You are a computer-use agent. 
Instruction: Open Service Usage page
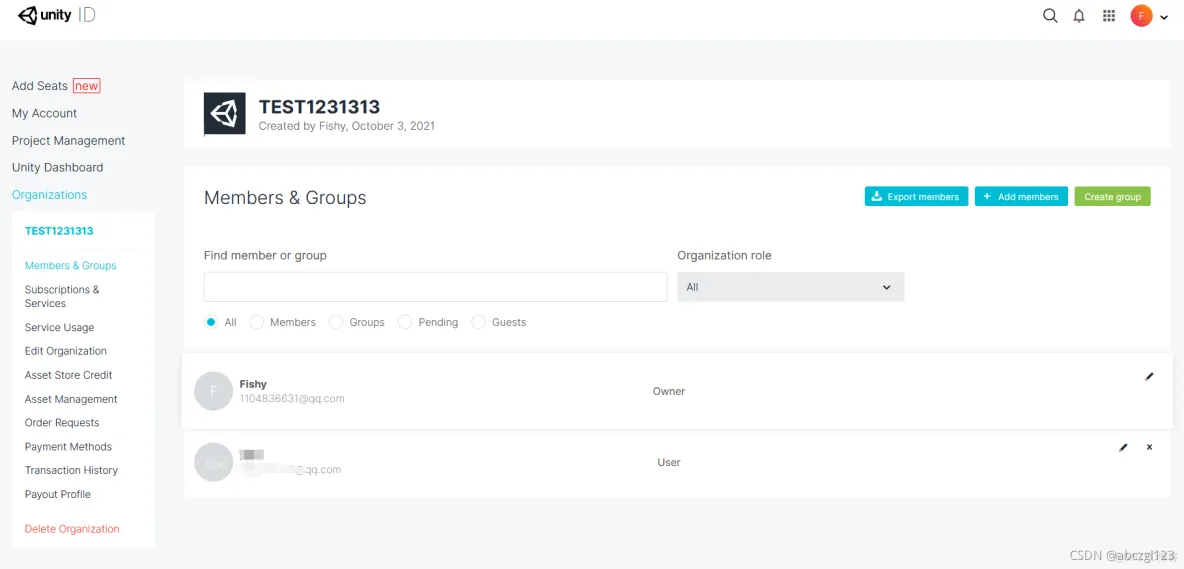[x=59, y=328]
